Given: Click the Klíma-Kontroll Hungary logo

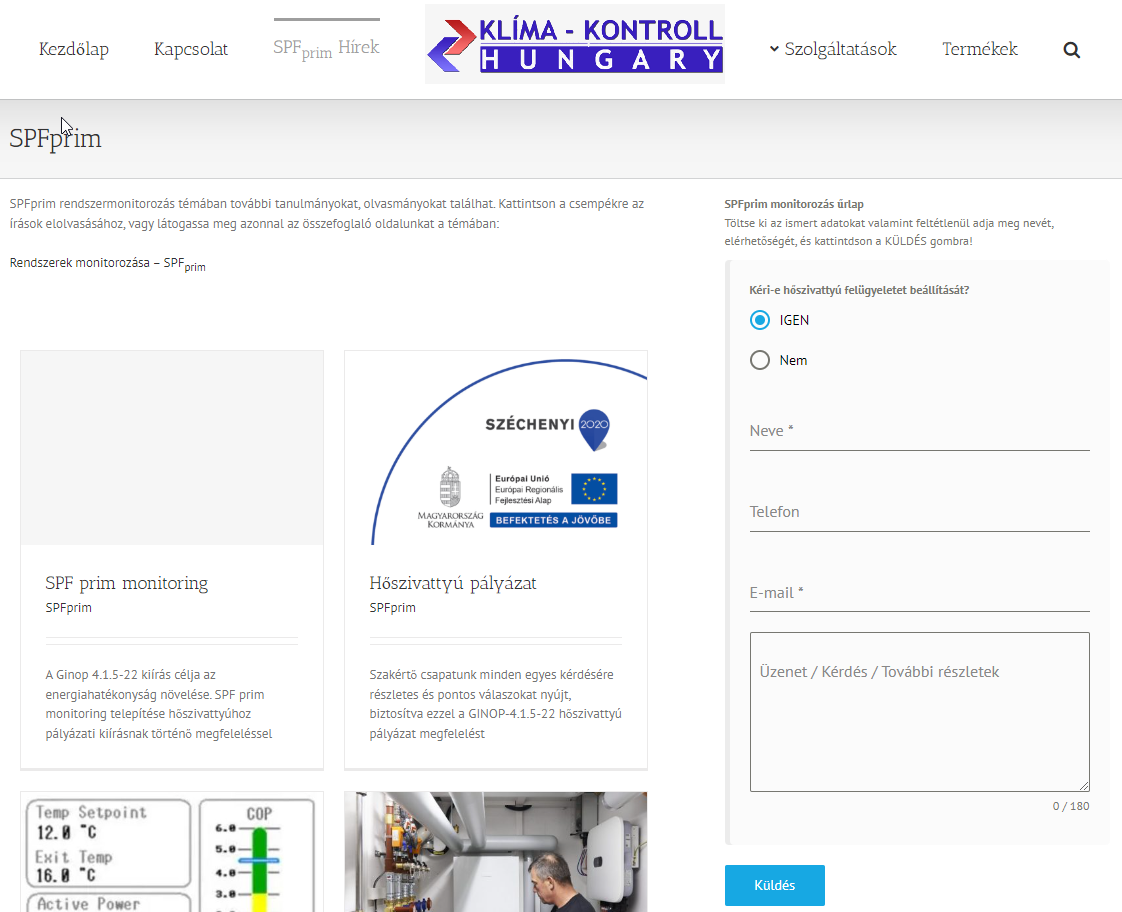Looking at the screenshot, I should [x=574, y=44].
